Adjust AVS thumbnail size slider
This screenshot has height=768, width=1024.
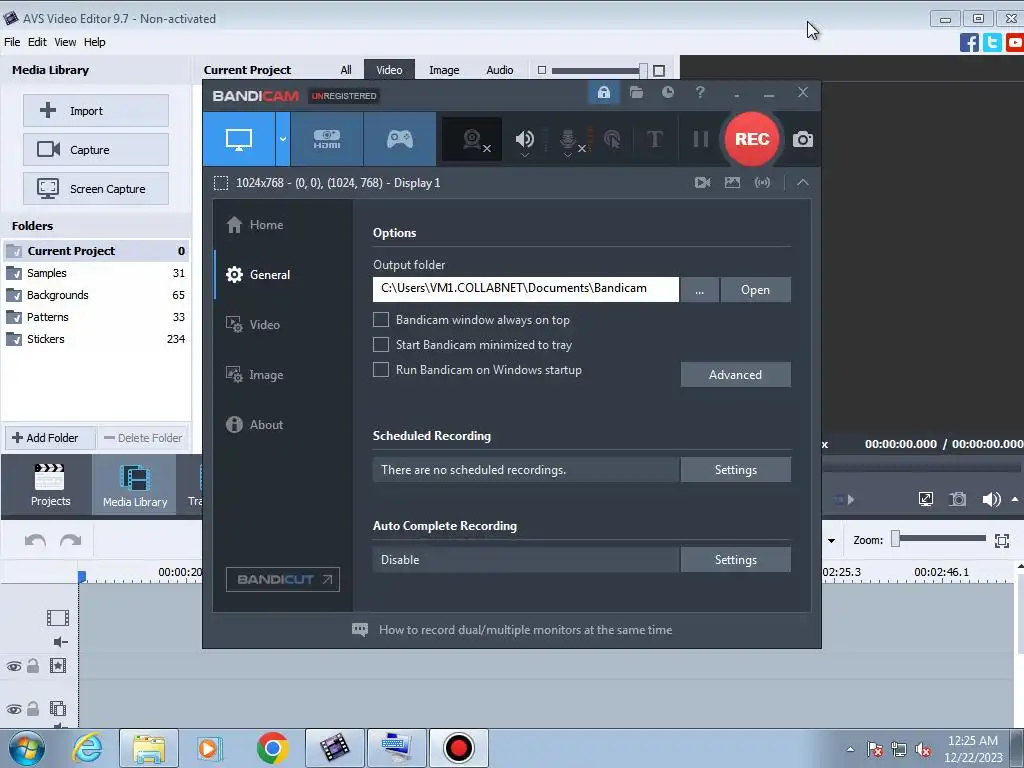pyautogui.click(x=643, y=70)
